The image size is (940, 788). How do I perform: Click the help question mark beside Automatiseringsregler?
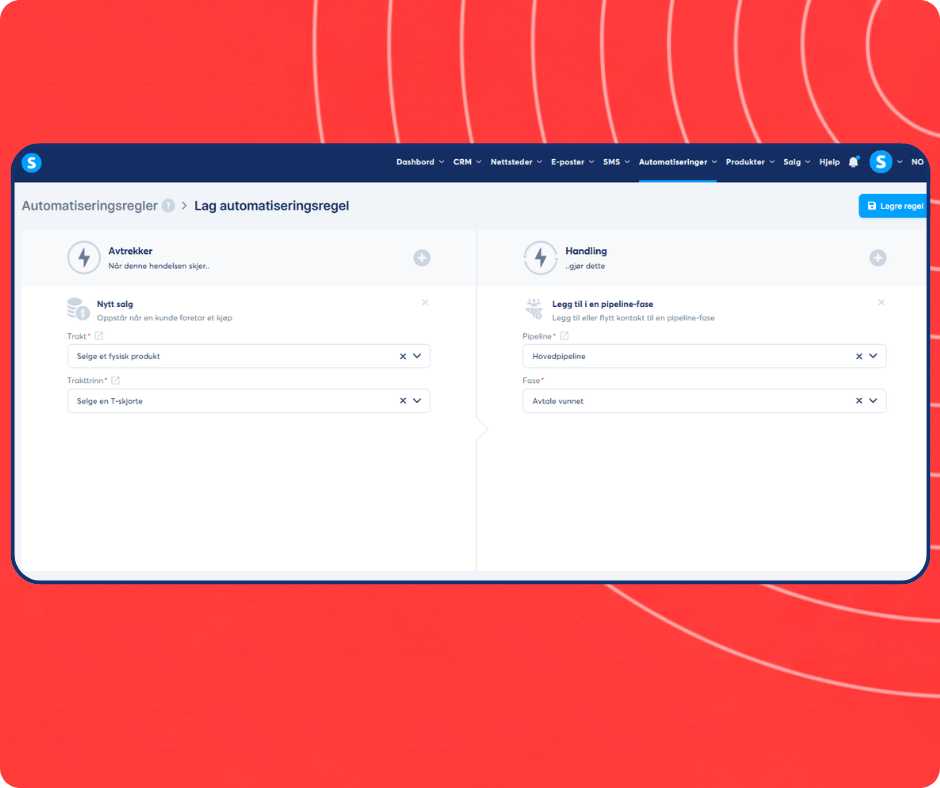(x=168, y=206)
